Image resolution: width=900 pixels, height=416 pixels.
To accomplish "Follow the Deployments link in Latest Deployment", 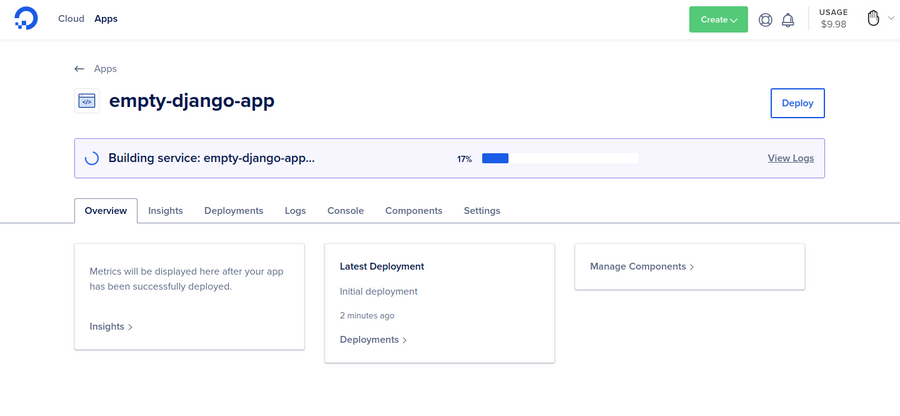I will pos(373,340).
